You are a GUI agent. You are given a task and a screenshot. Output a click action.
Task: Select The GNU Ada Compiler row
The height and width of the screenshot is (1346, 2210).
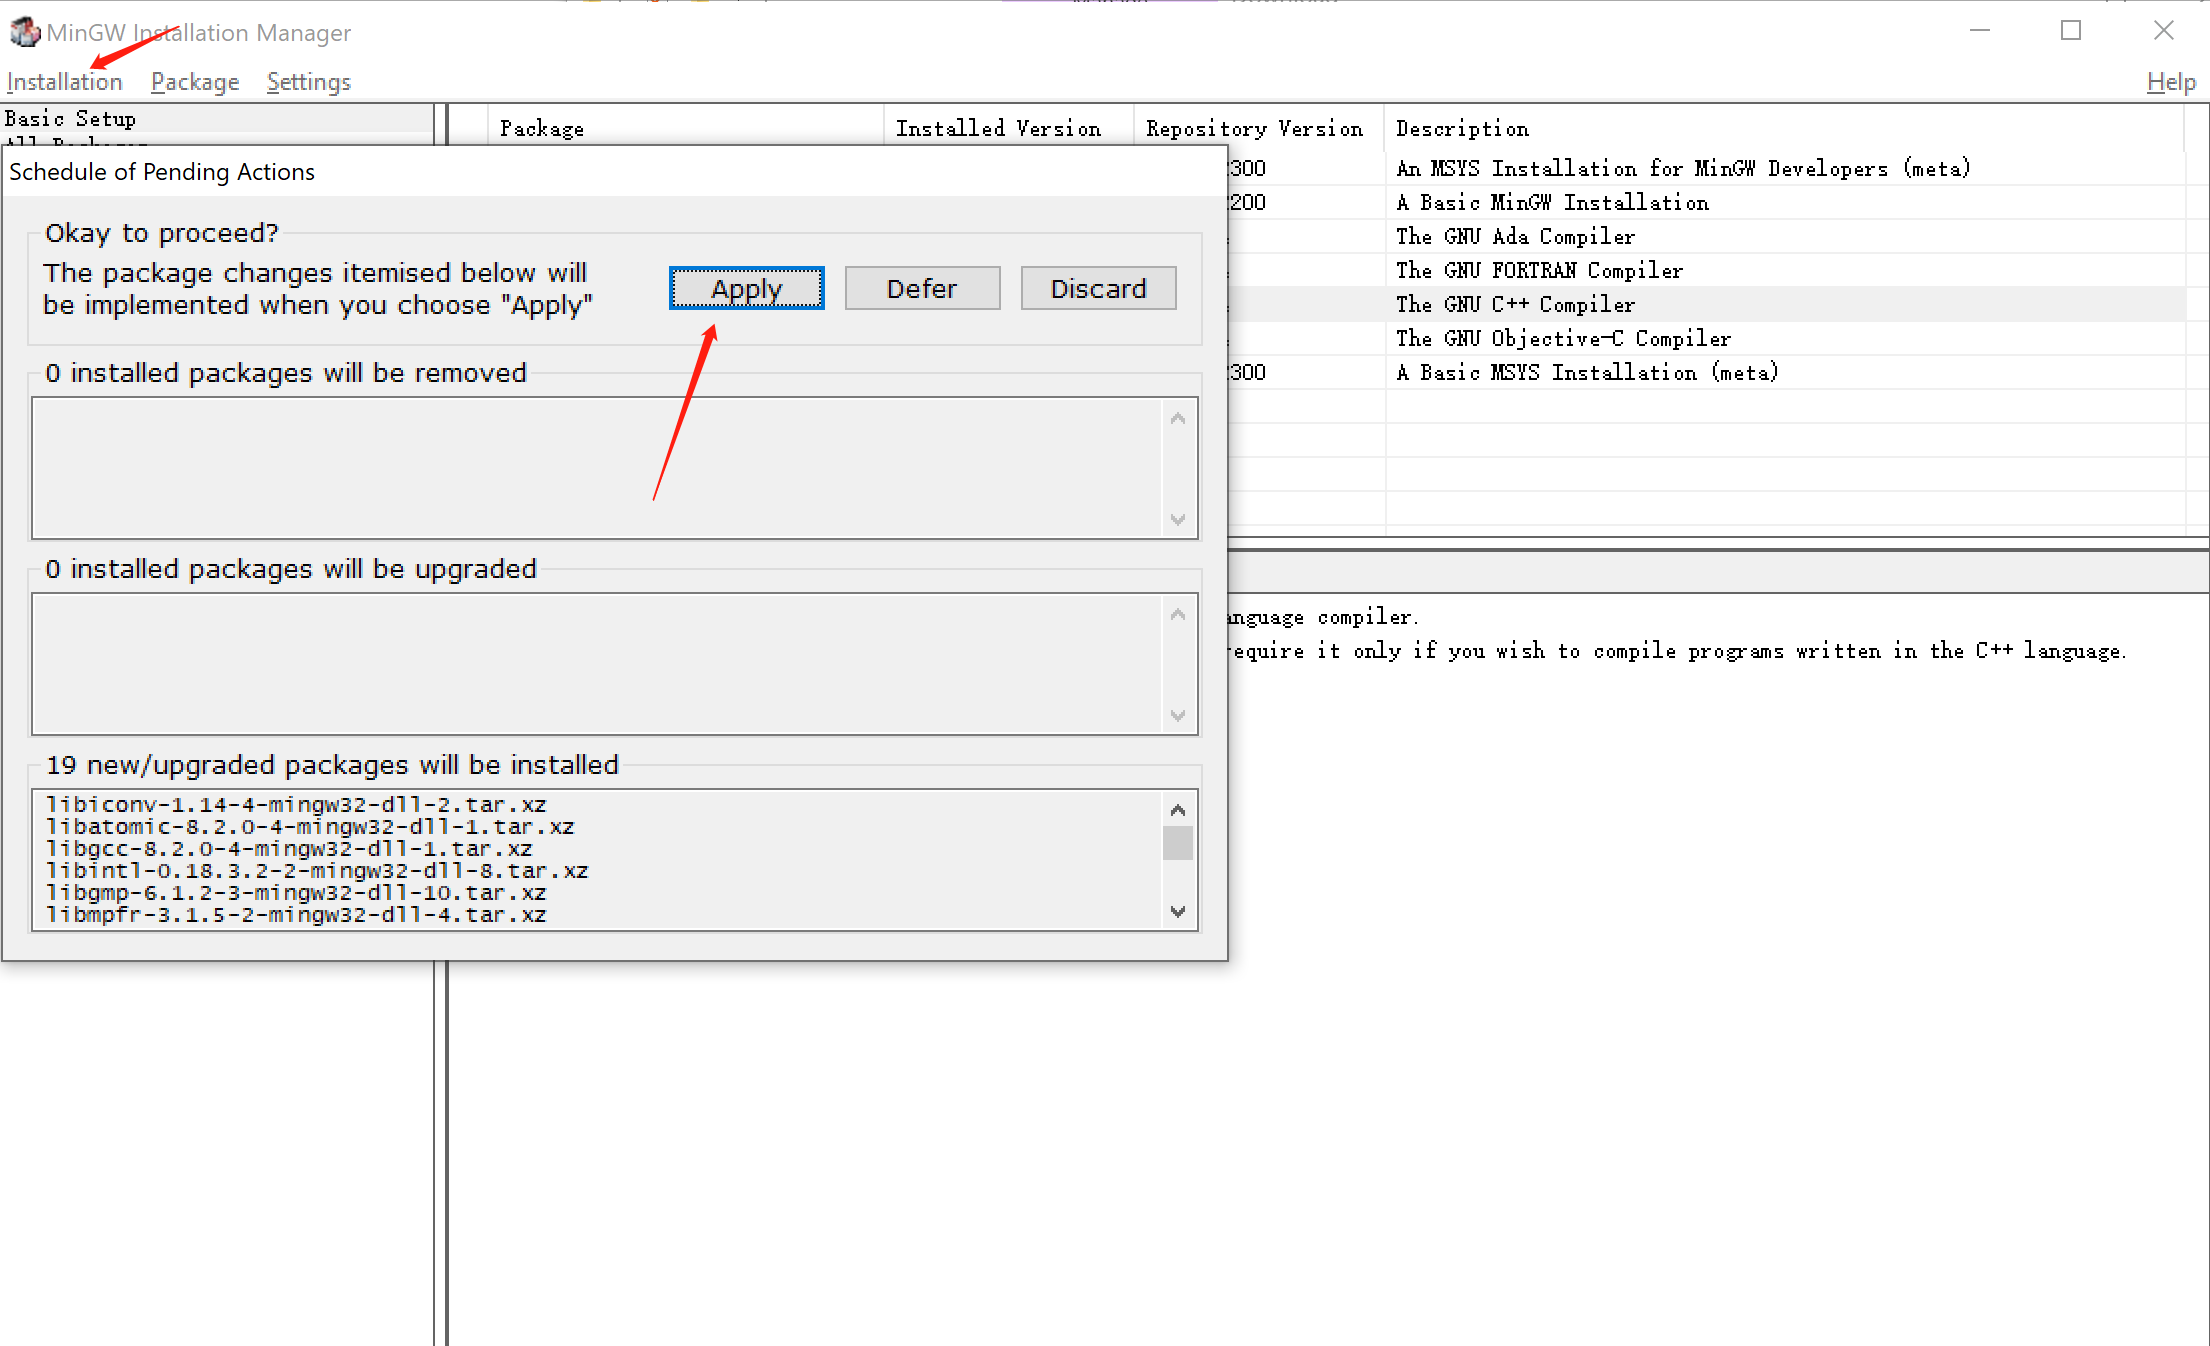coord(1514,237)
